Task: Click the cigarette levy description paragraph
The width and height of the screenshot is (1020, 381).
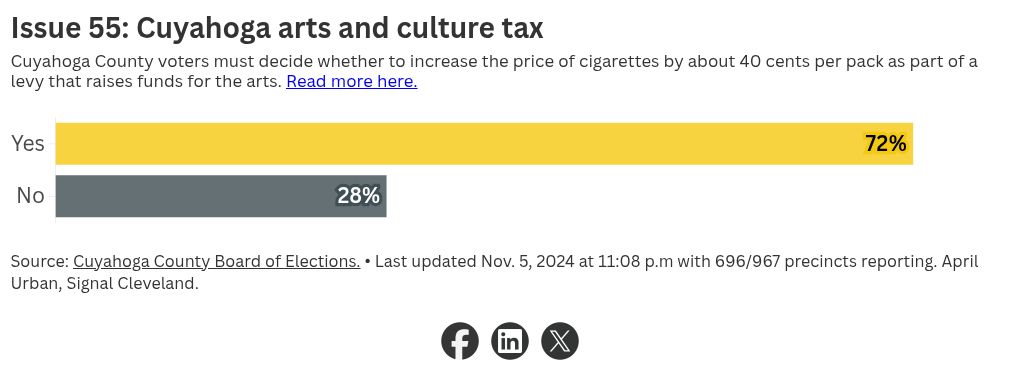Action: [x=494, y=72]
